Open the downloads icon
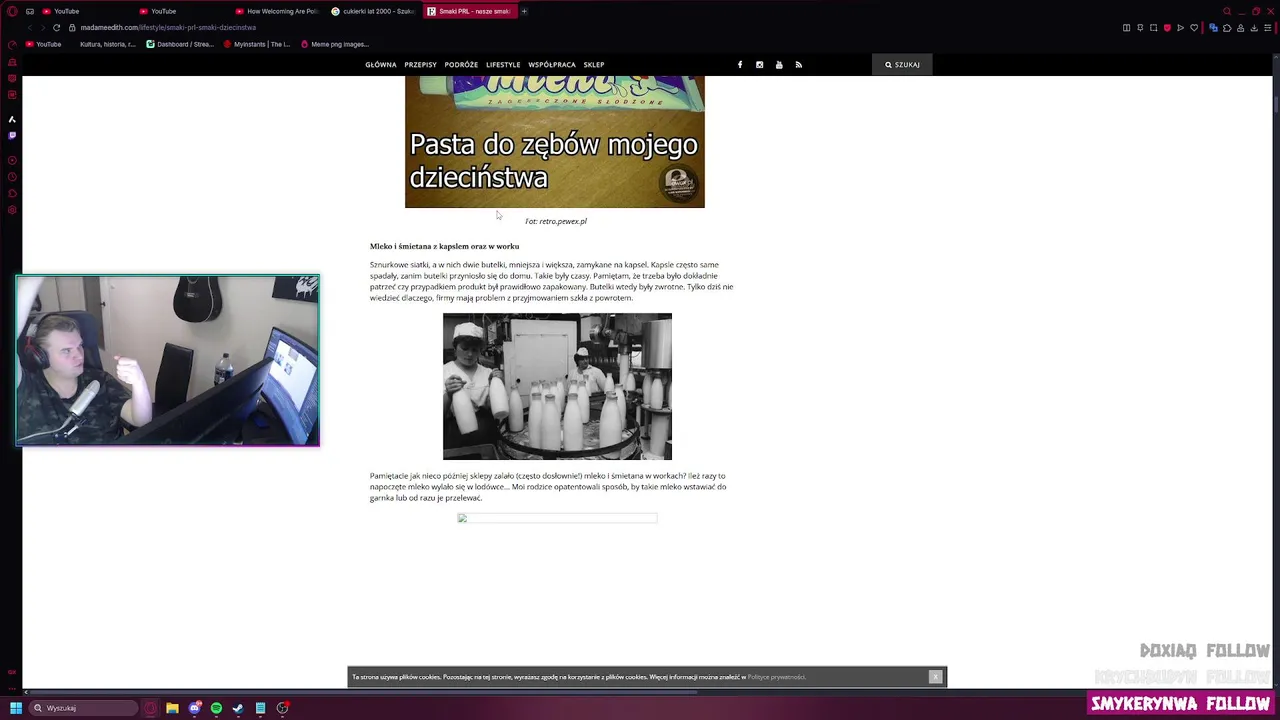This screenshot has width=1280, height=720. [1254, 28]
